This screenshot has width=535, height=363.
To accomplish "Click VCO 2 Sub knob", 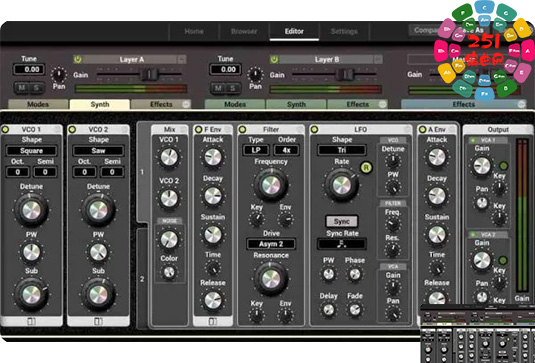I will pos(98,294).
